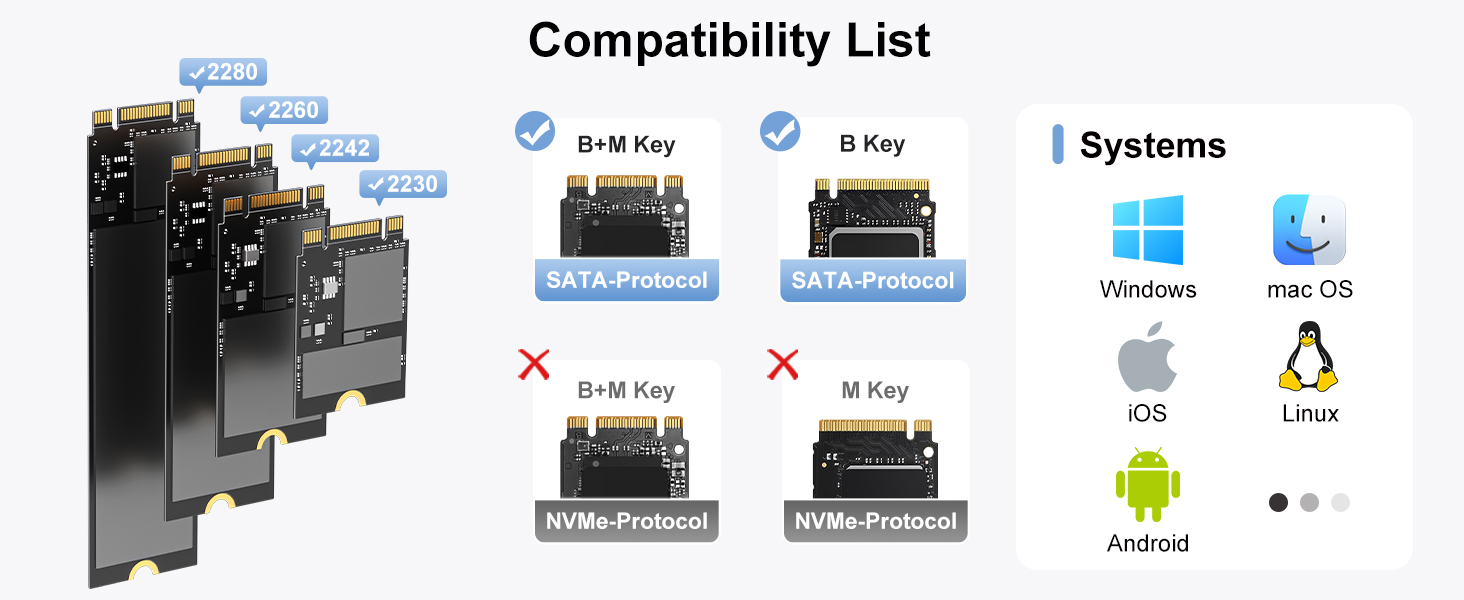Click the lightest pagination dot
The height and width of the screenshot is (600, 1464).
point(1340,502)
